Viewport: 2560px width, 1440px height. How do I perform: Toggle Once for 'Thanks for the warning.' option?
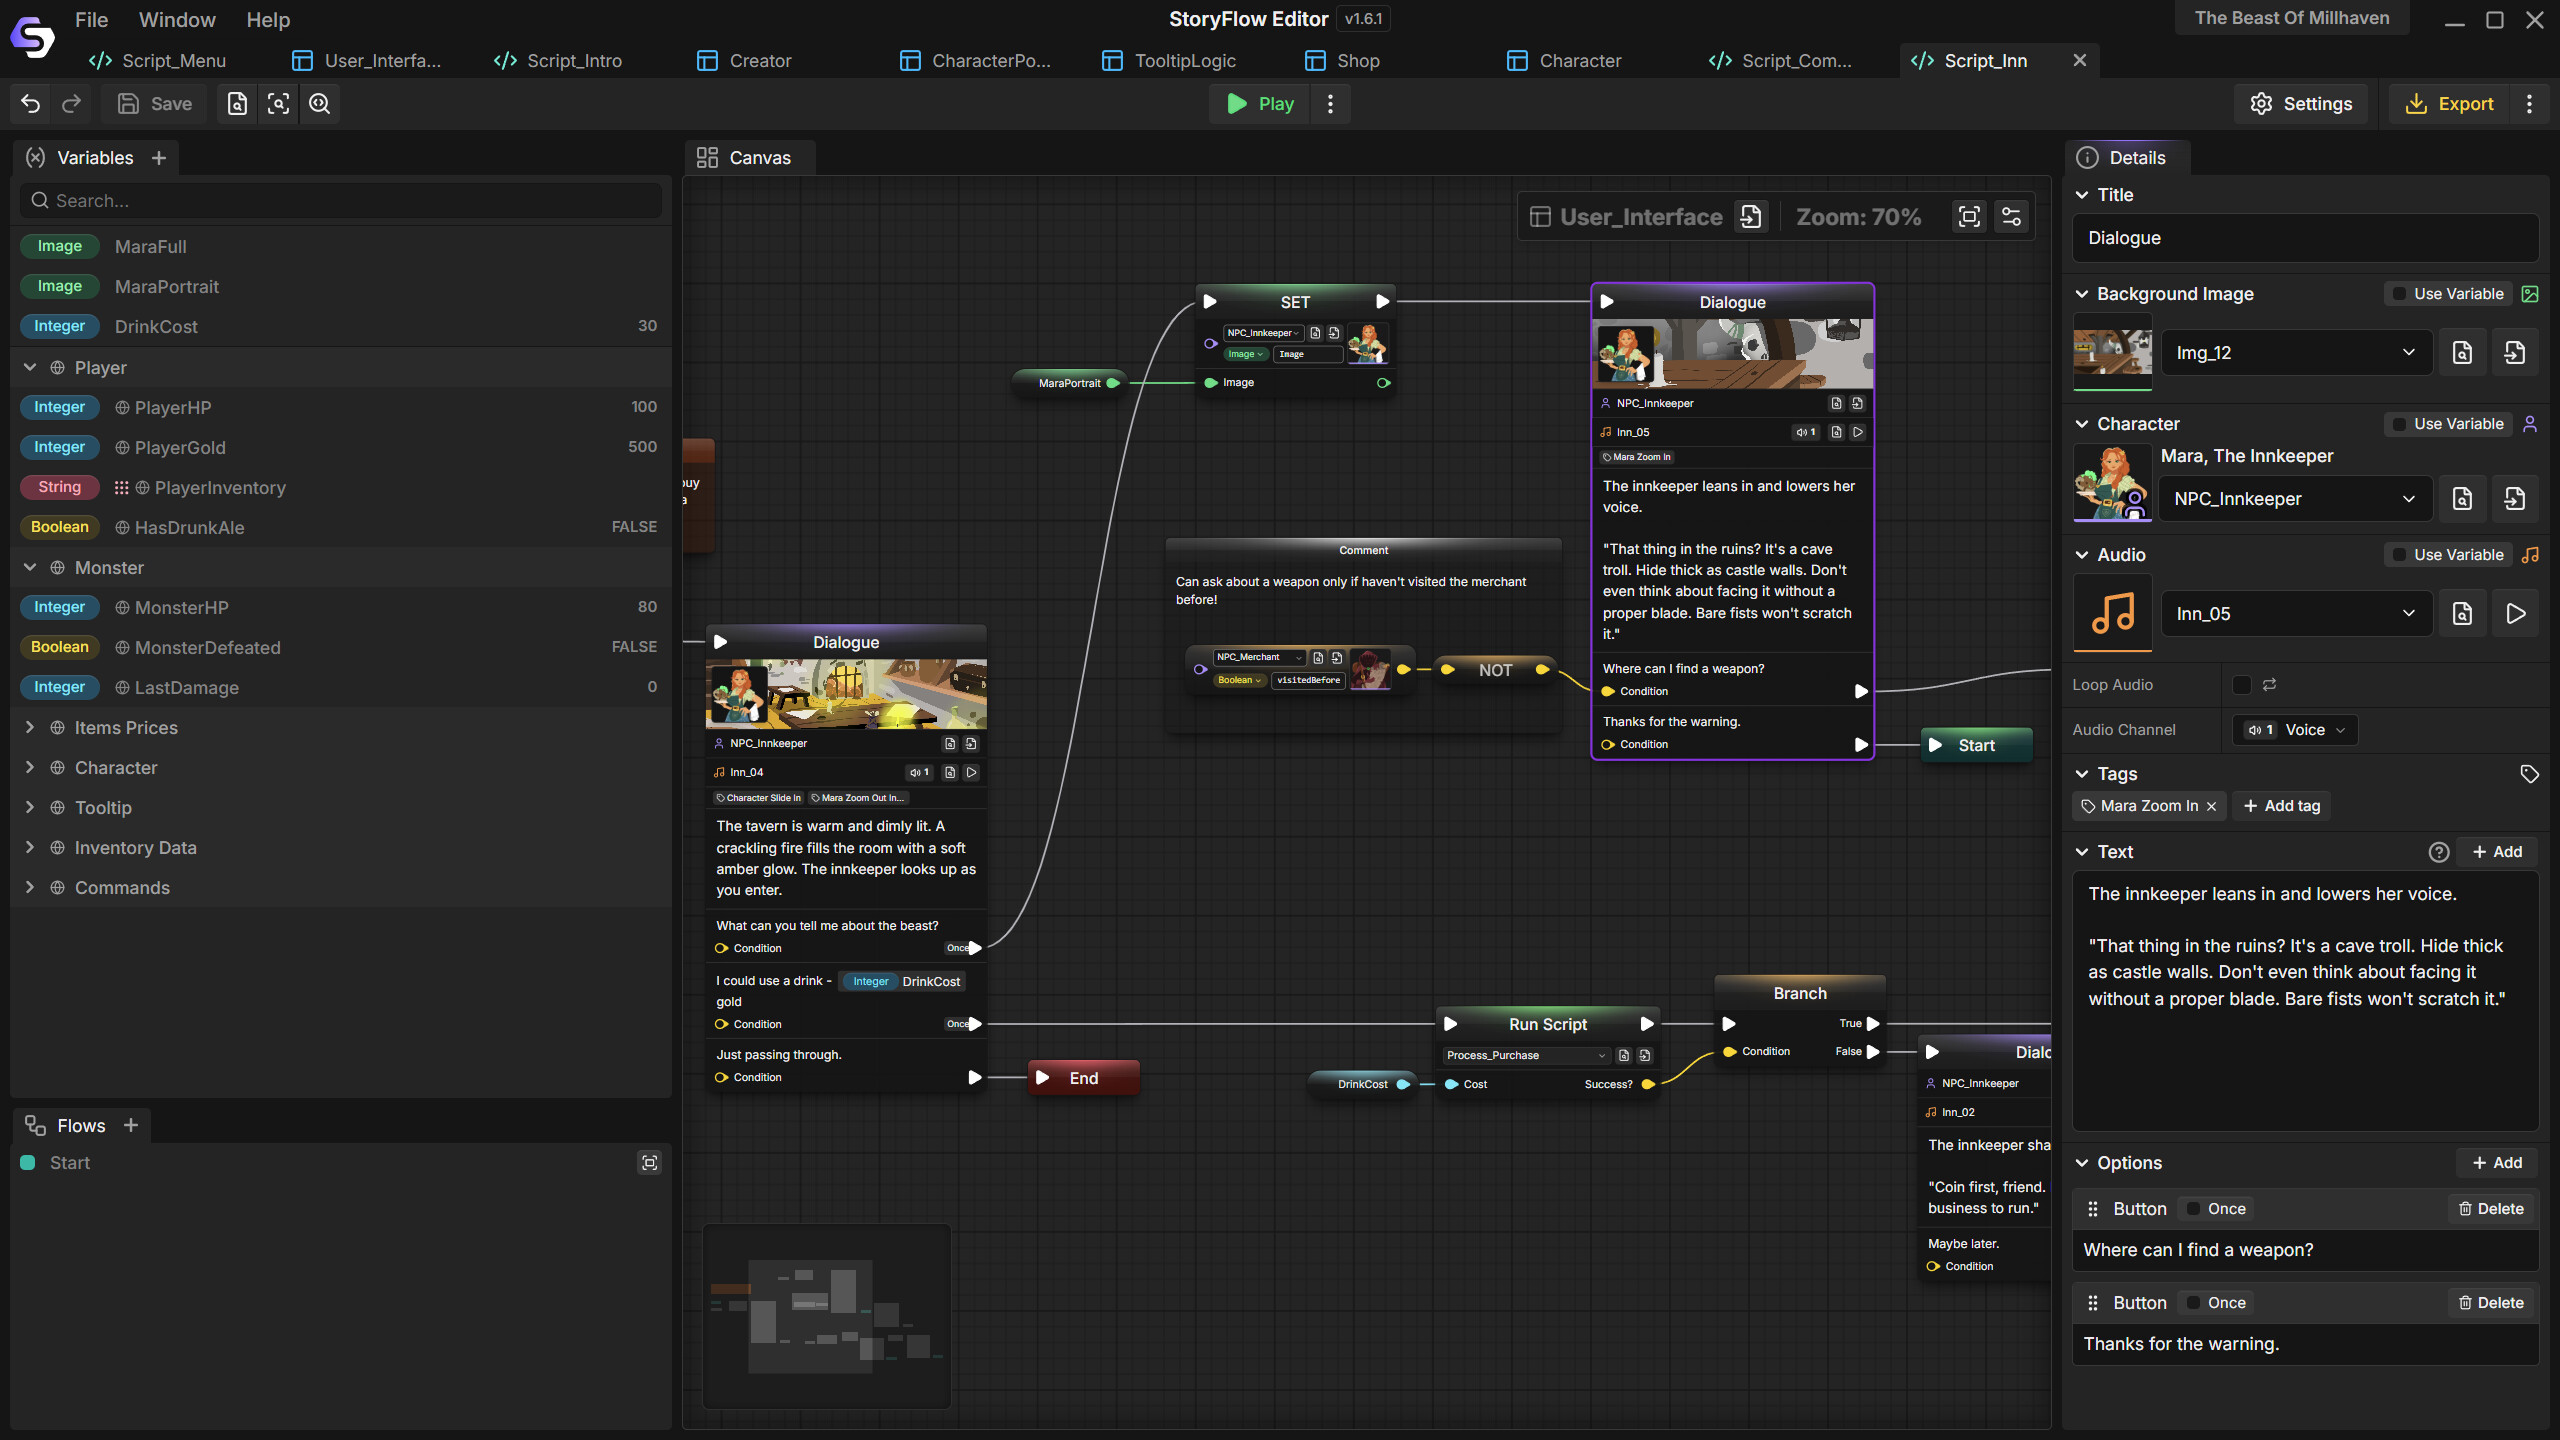[2215, 1303]
